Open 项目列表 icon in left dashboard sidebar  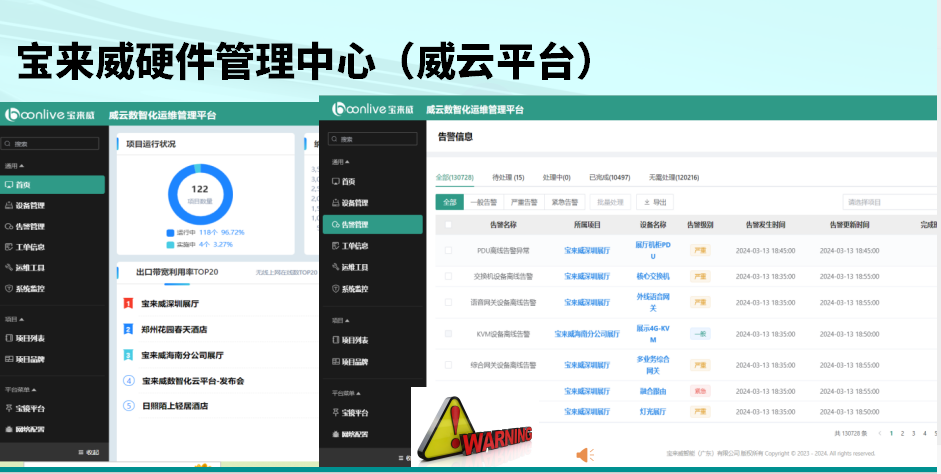pyautogui.click(x=10, y=338)
